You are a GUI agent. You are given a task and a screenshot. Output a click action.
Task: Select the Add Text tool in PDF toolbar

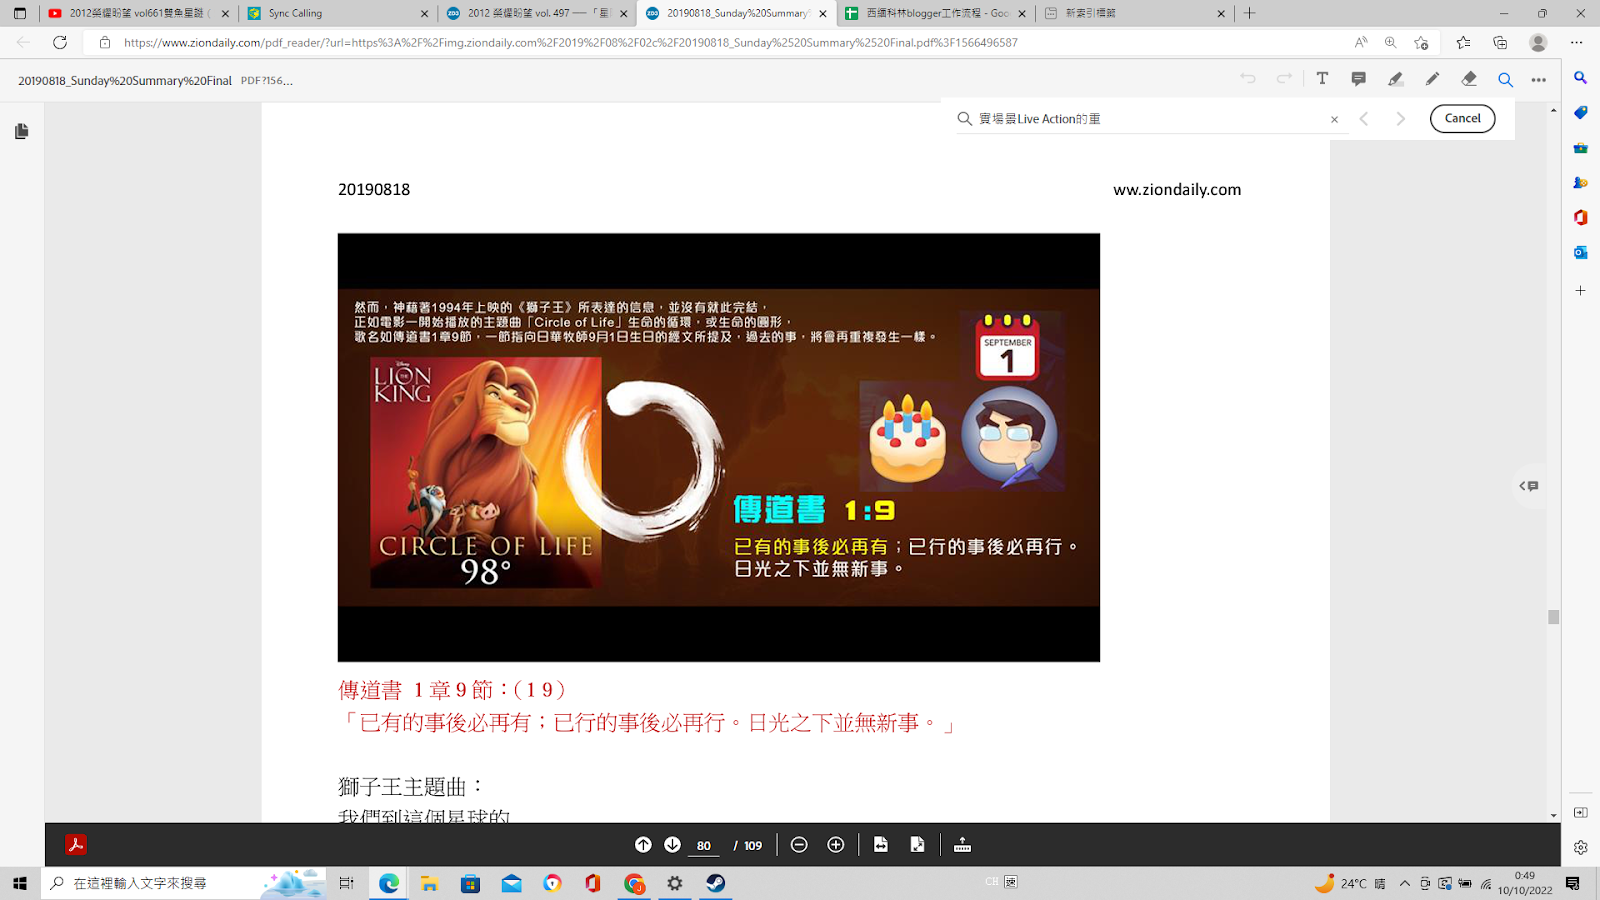coord(1322,79)
